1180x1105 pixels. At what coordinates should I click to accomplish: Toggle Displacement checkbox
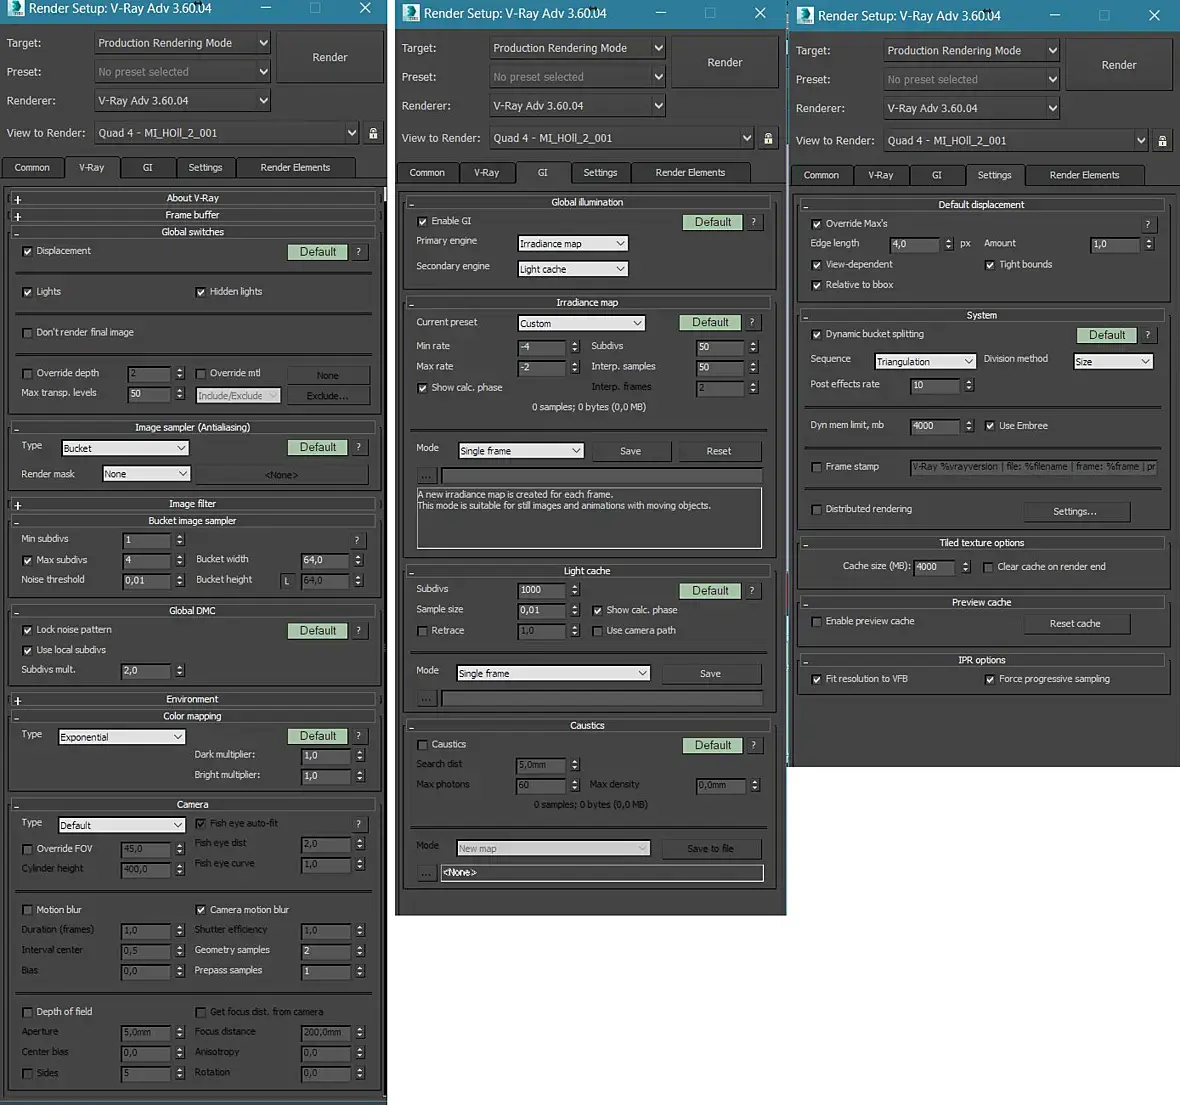pyautogui.click(x=27, y=251)
